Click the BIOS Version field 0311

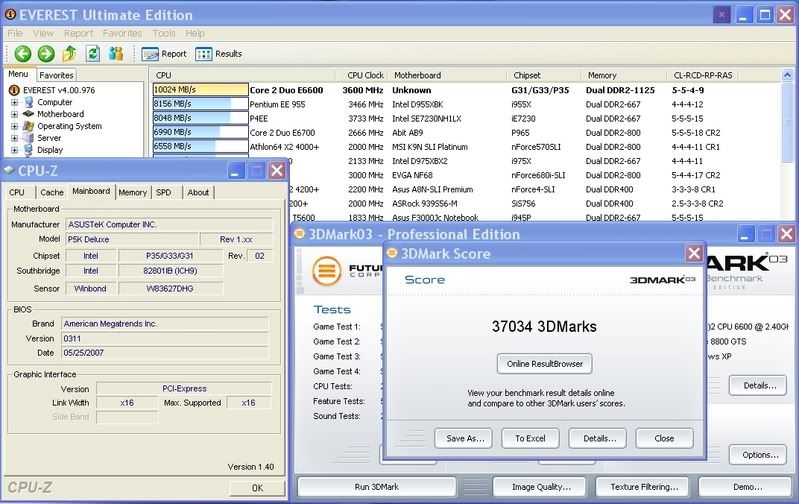(x=165, y=338)
